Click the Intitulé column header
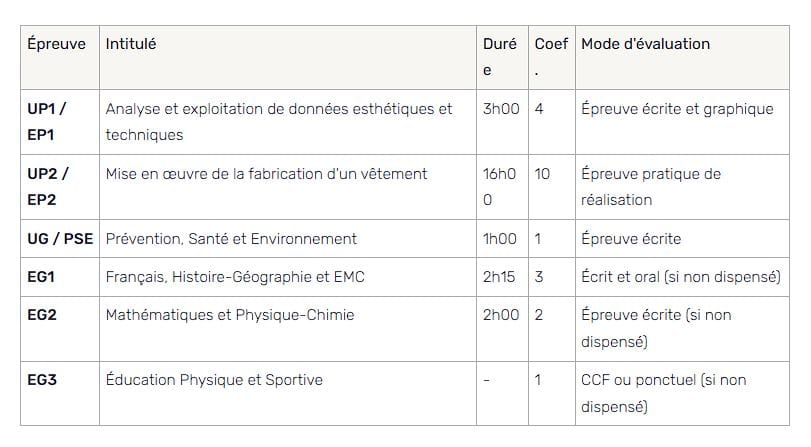811x447 pixels. click(x=131, y=44)
